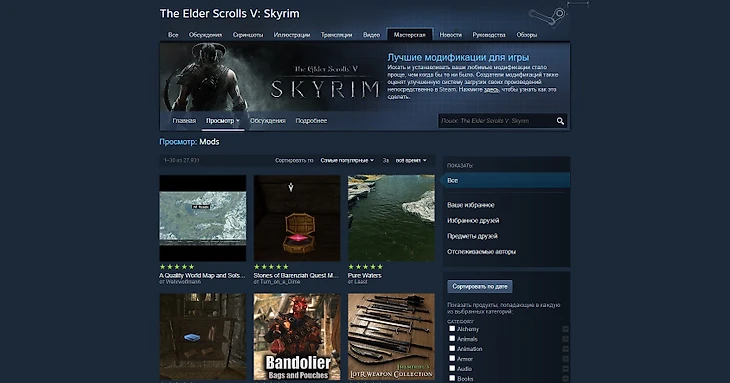Click the magnifier search icon
This screenshot has width=730, height=383.
coord(560,121)
